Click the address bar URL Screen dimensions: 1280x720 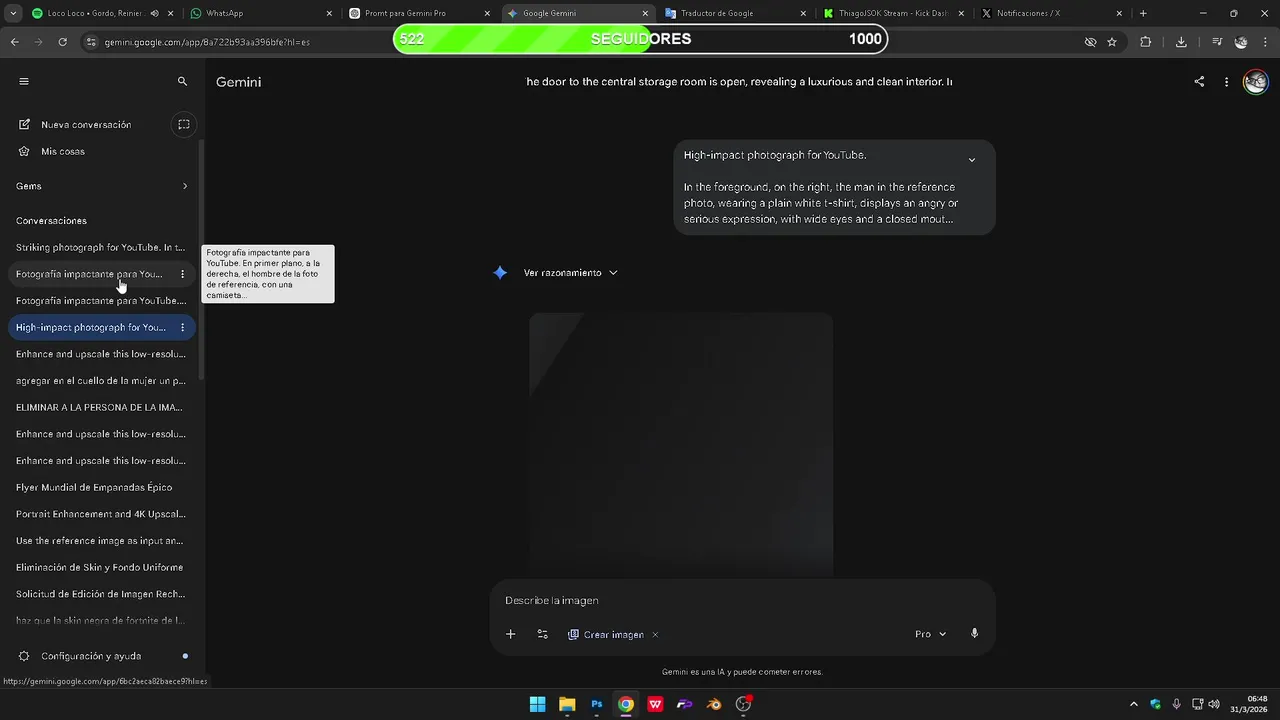(207, 42)
